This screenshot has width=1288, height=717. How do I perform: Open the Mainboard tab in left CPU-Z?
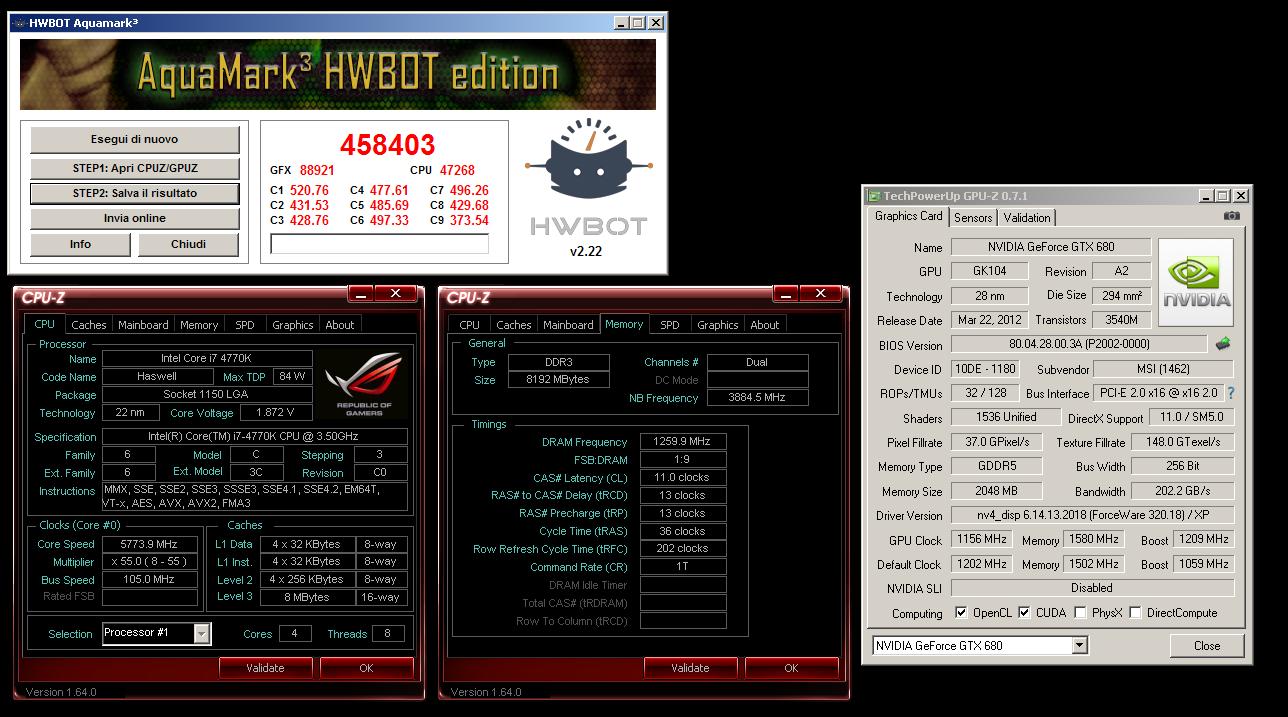pos(143,325)
